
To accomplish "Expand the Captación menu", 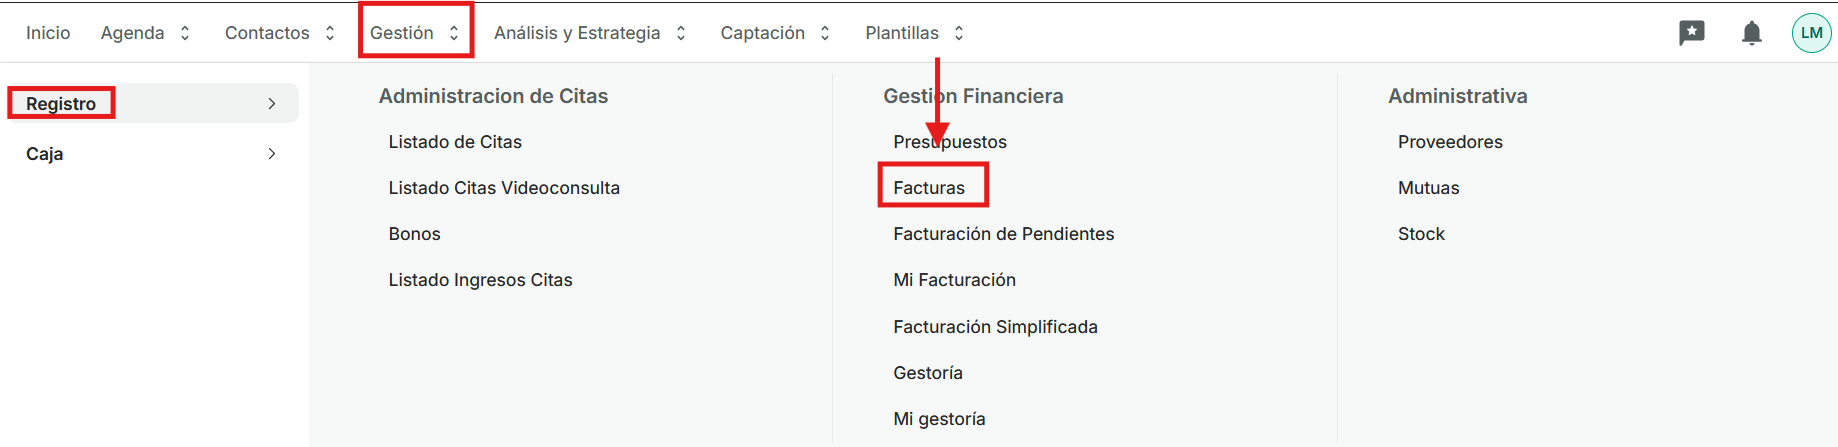I will (x=775, y=33).
